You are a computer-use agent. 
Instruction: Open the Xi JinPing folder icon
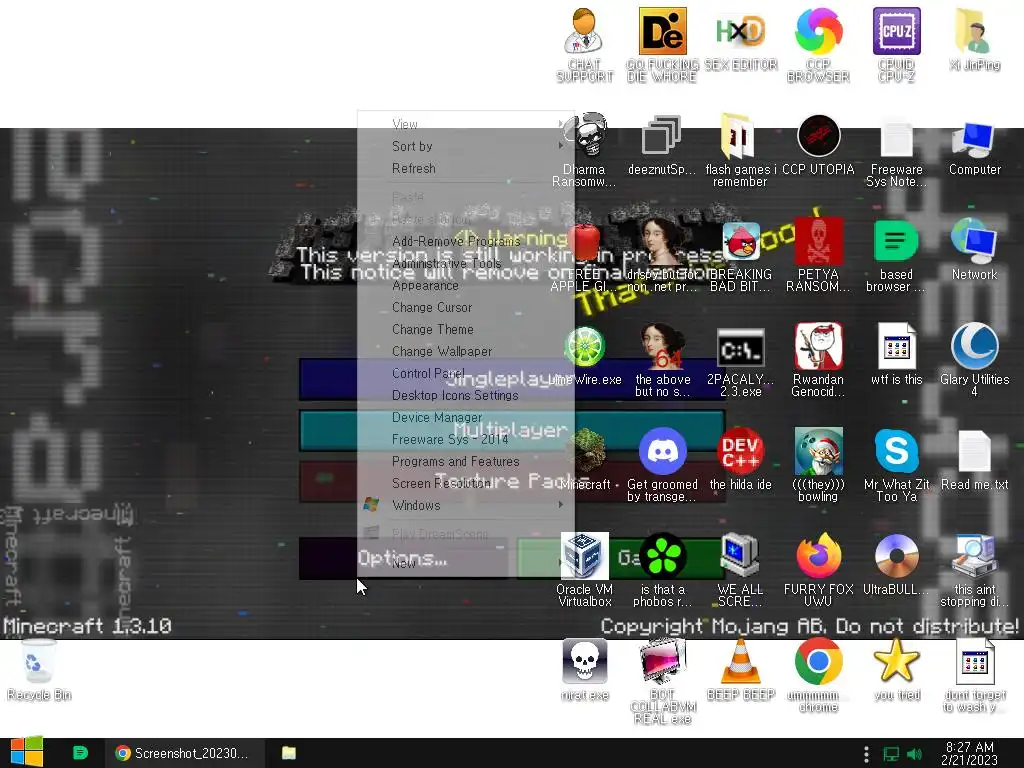pyautogui.click(x=972, y=31)
